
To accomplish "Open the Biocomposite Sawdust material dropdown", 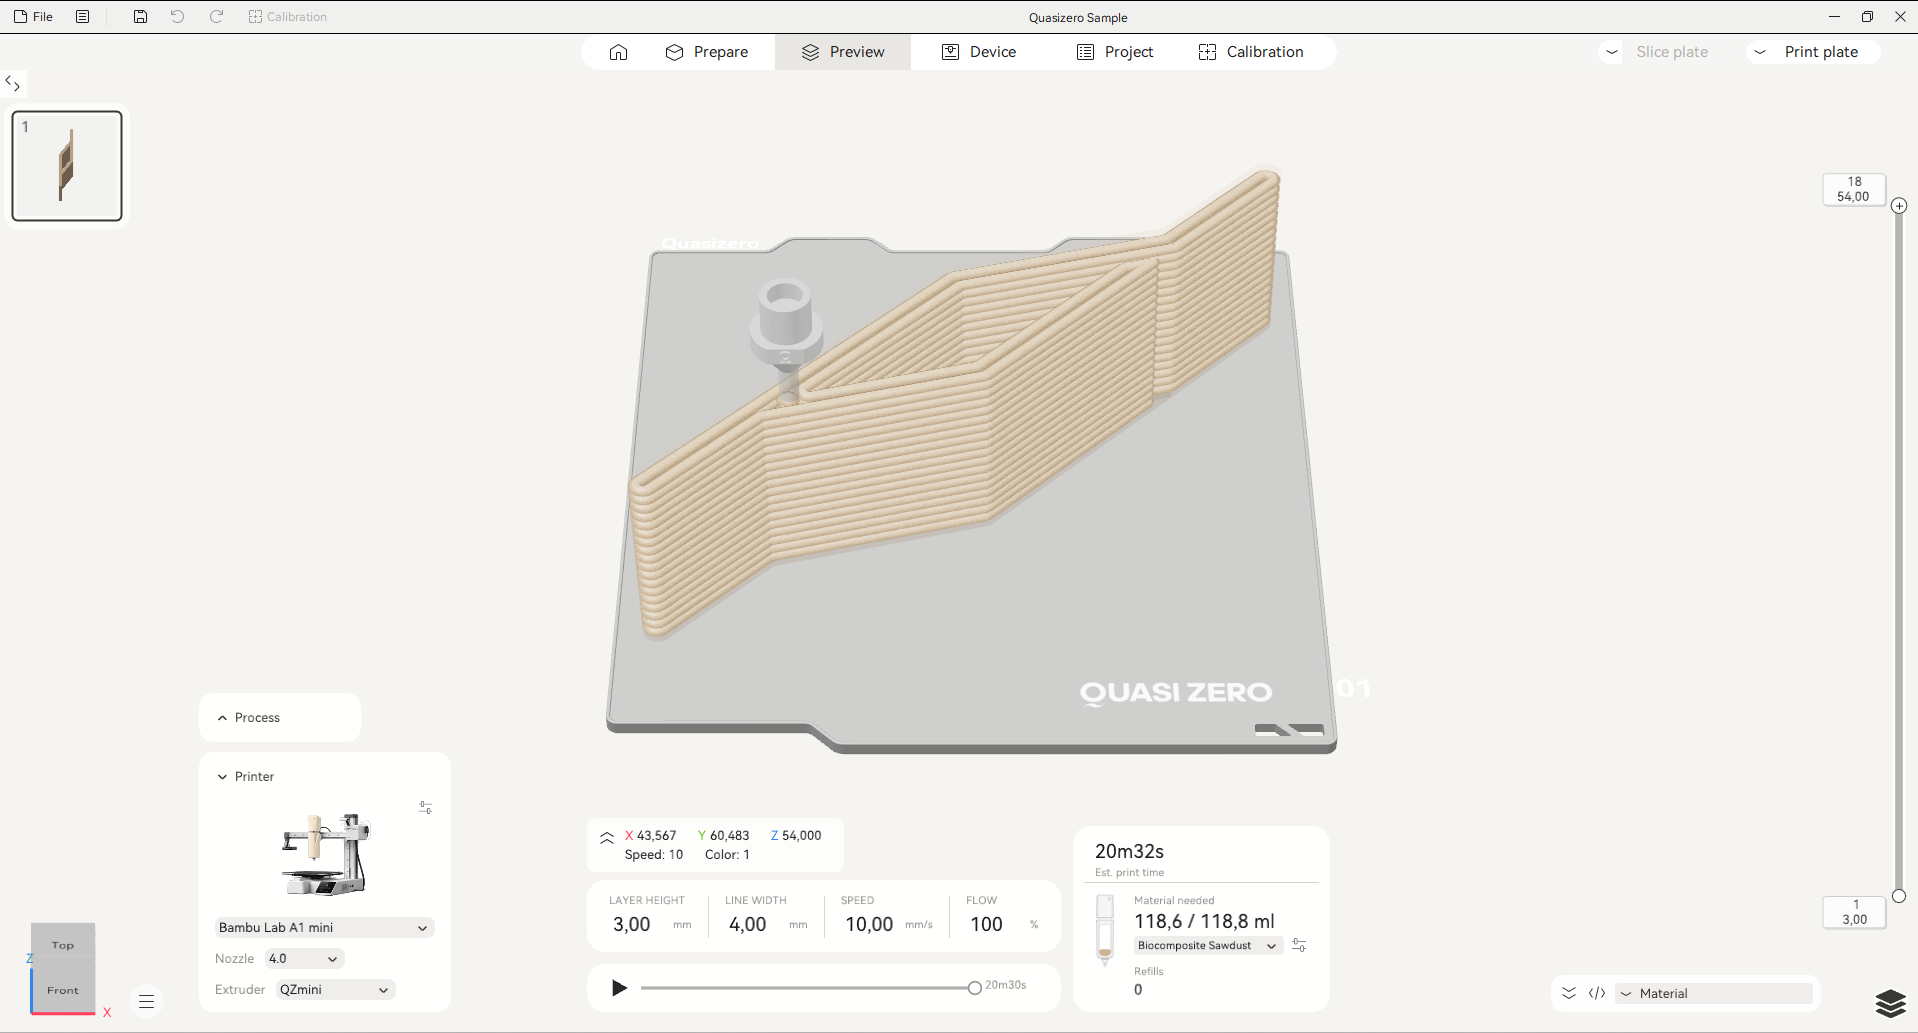I will coord(1208,946).
